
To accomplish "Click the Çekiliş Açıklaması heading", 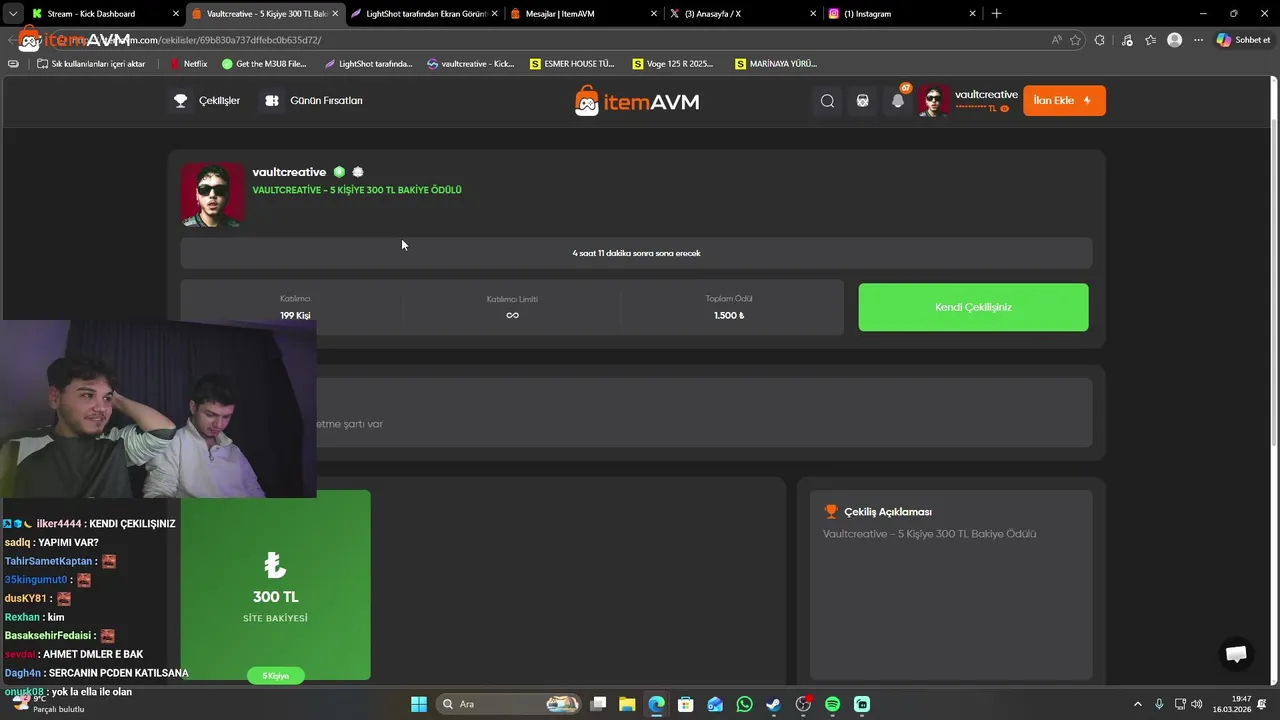I will [887, 511].
